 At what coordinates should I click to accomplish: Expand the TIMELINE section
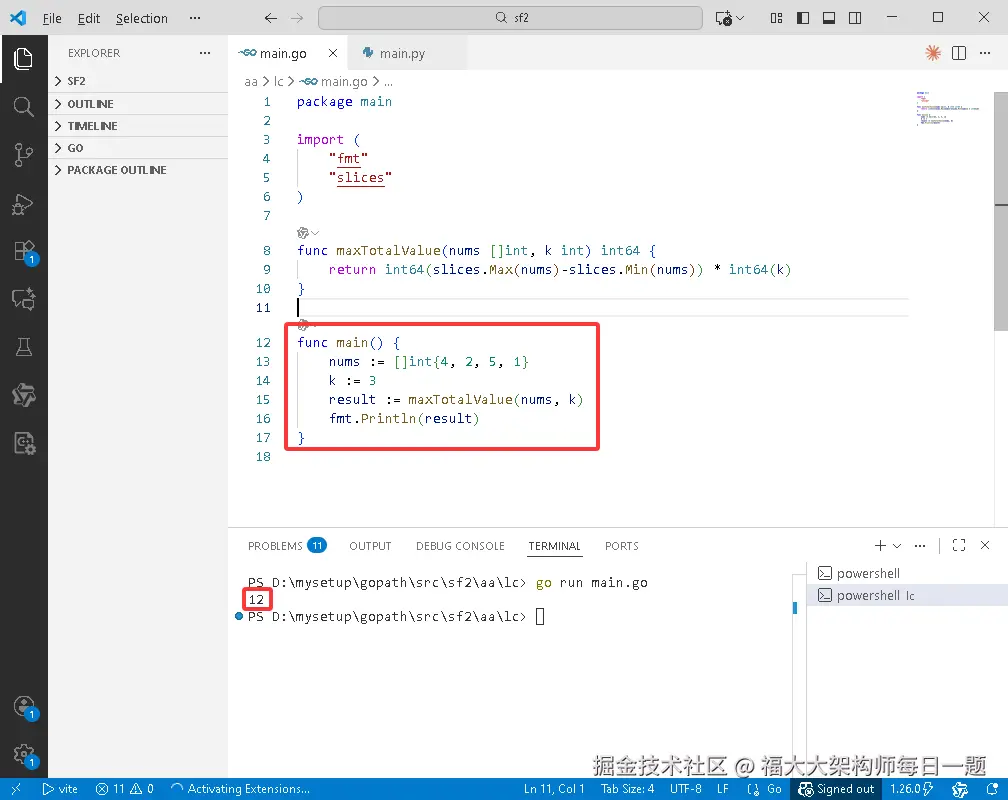click(138, 125)
